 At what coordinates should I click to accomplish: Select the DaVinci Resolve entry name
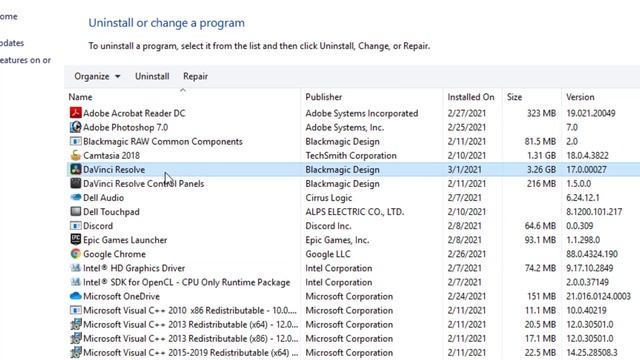tap(114, 169)
